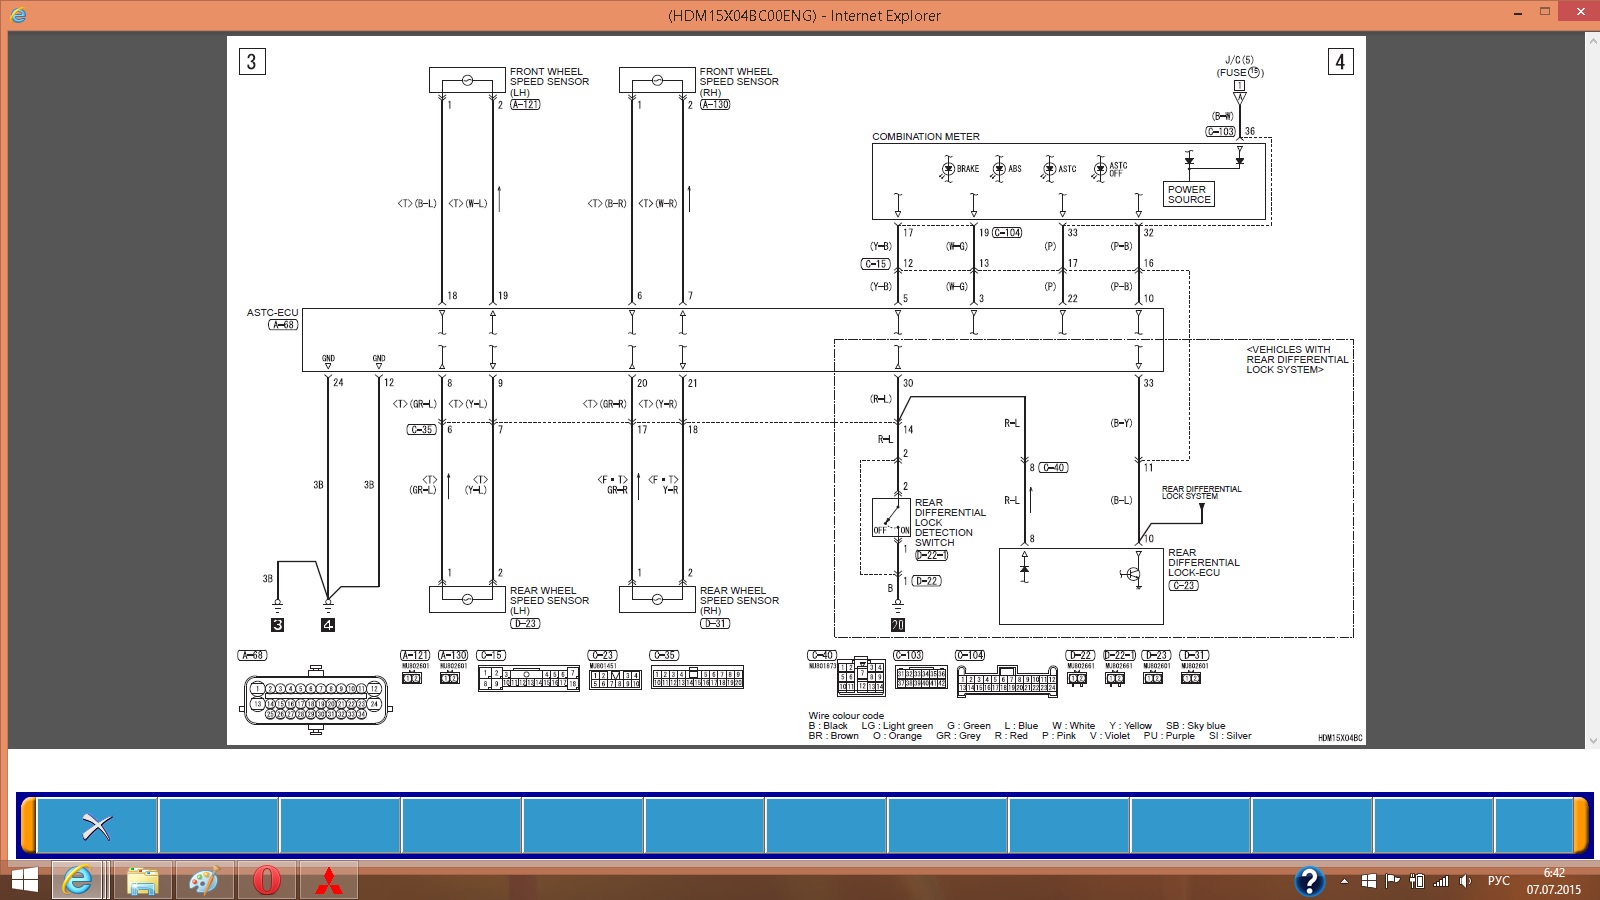Click the X close button in blue toolbar
This screenshot has height=900, width=1600.
[97, 826]
